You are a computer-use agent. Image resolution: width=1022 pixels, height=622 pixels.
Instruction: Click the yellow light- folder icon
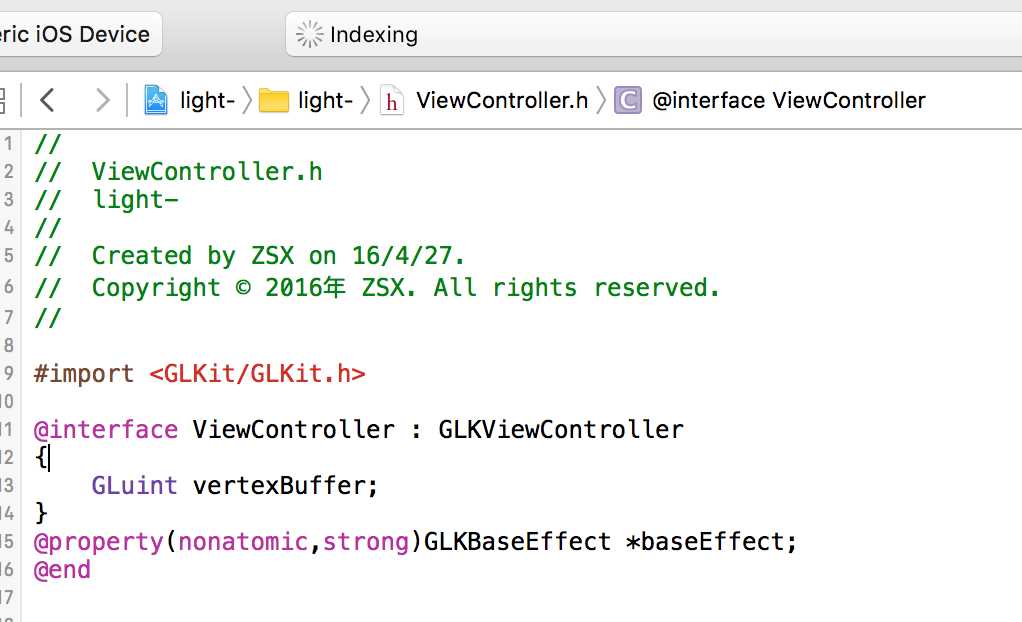coord(273,101)
